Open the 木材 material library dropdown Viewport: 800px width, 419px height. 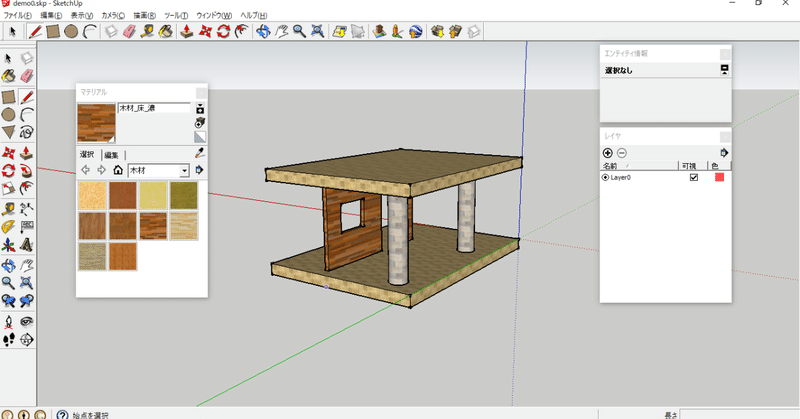tap(184, 170)
